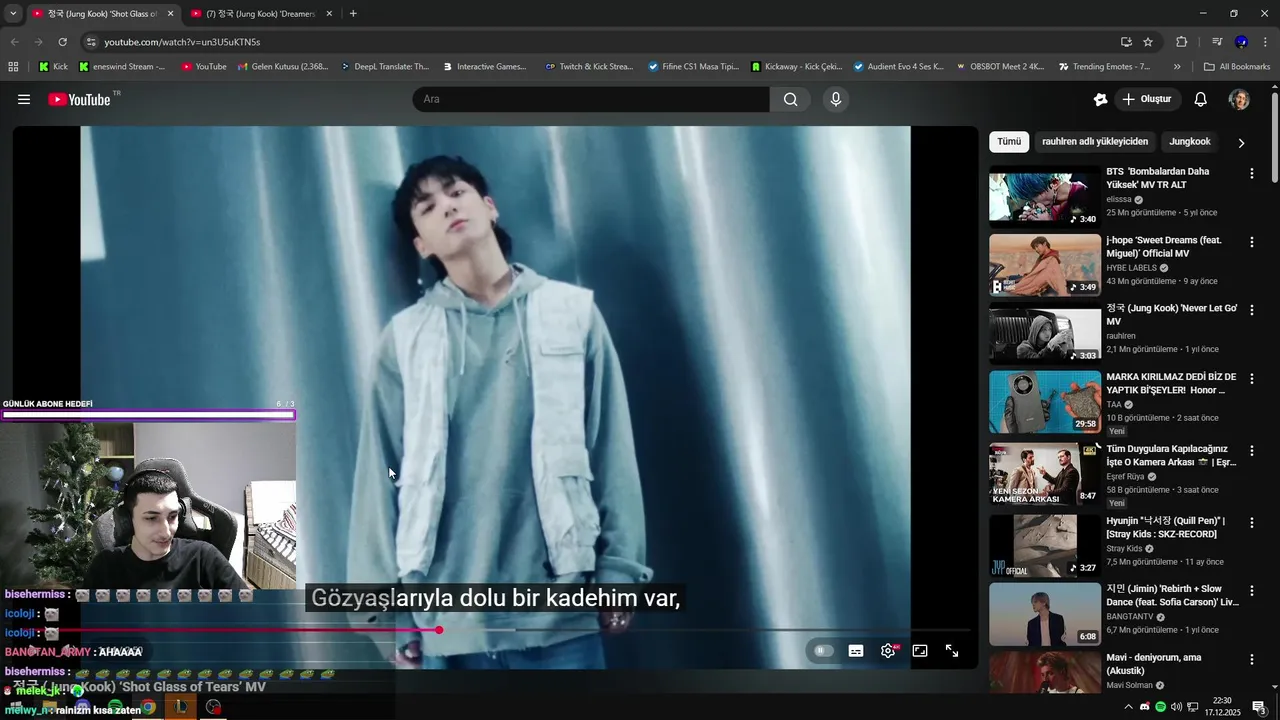1280x720 pixels.
Task: Show hidden system tray icons arrow
Action: point(1129,707)
